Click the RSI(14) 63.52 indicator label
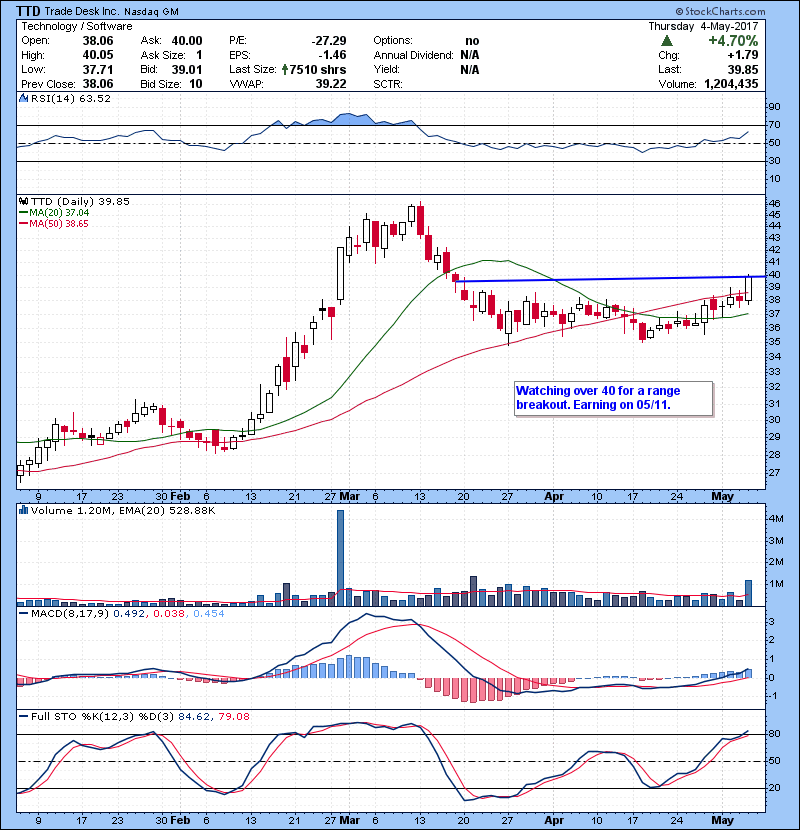The height and width of the screenshot is (830, 800). [x=71, y=98]
